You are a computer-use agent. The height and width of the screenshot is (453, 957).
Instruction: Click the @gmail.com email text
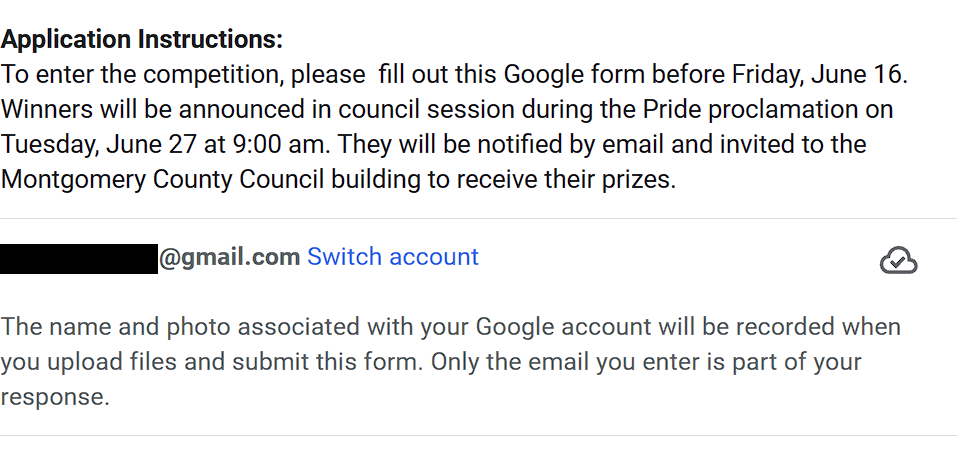(x=229, y=257)
